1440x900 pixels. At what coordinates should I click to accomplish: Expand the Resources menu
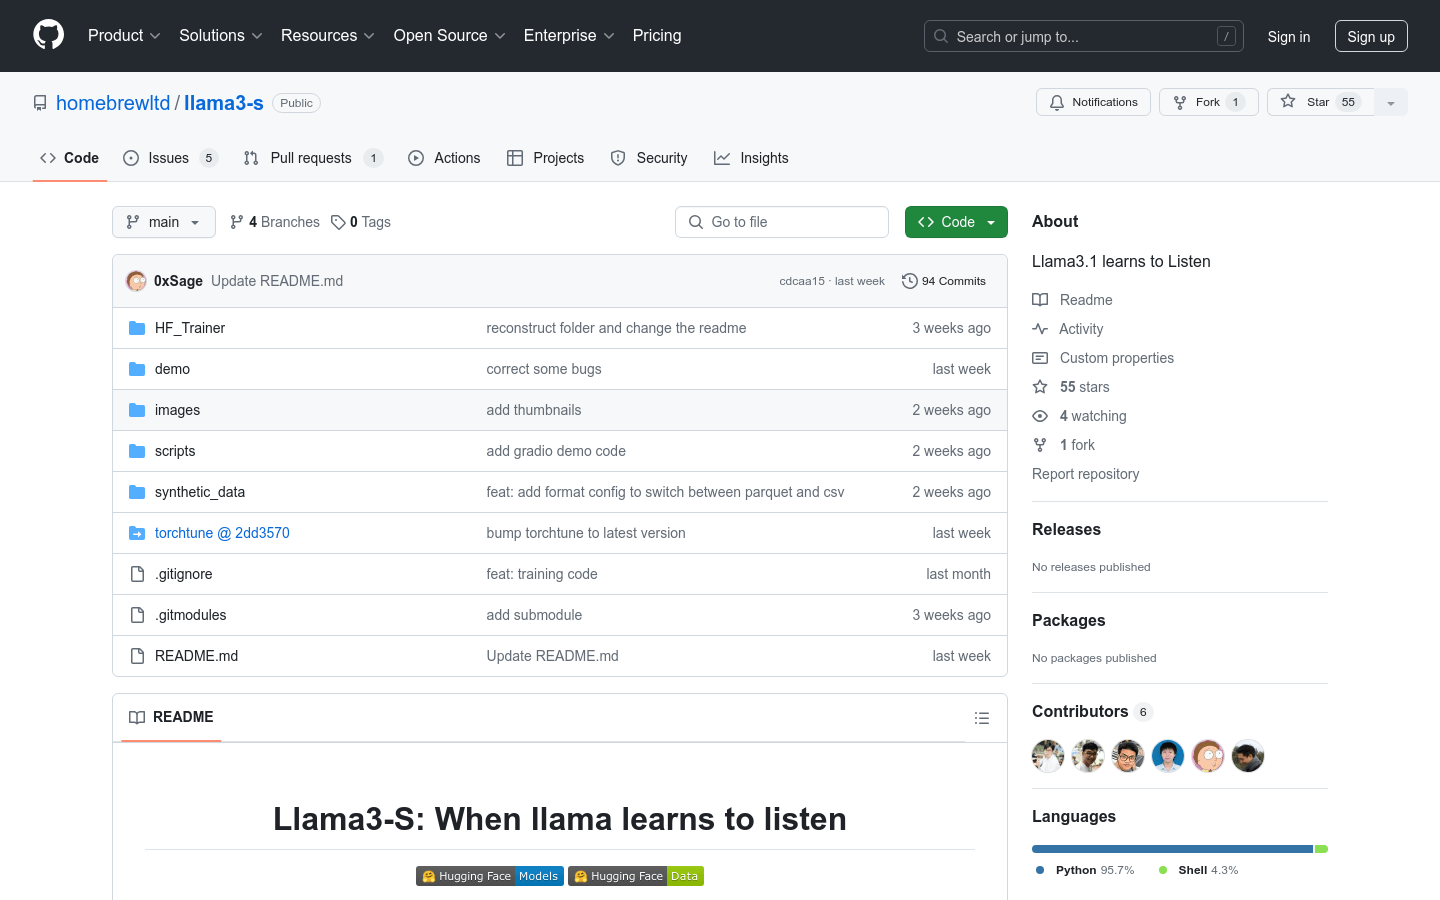click(328, 36)
